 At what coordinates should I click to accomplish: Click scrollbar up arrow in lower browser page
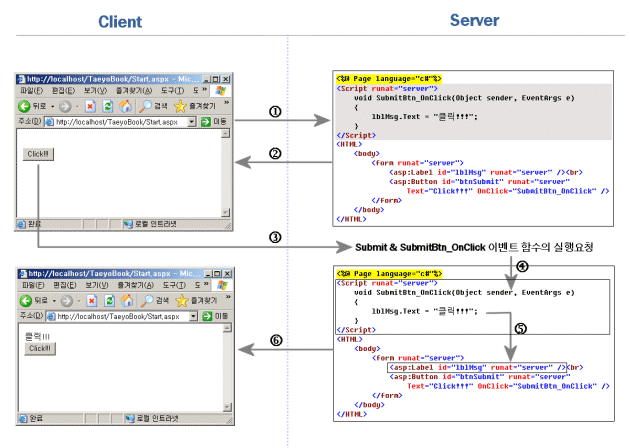[x=227, y=328]
